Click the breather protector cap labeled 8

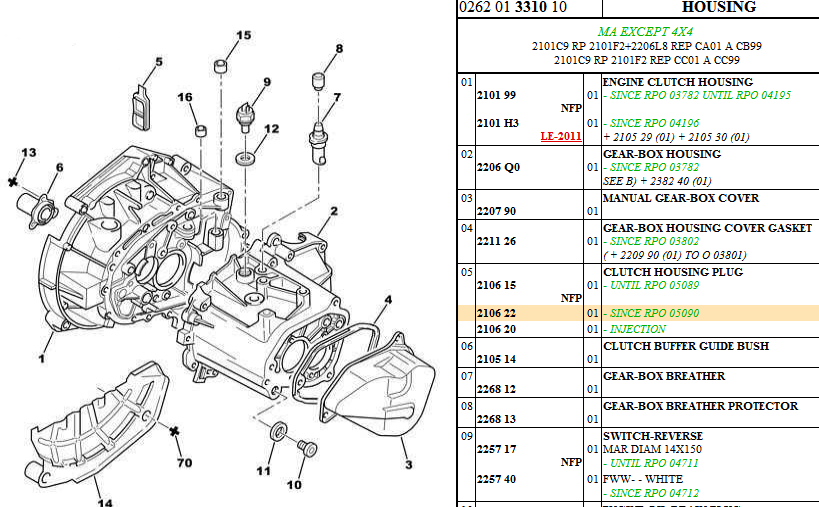click(320, 80)
